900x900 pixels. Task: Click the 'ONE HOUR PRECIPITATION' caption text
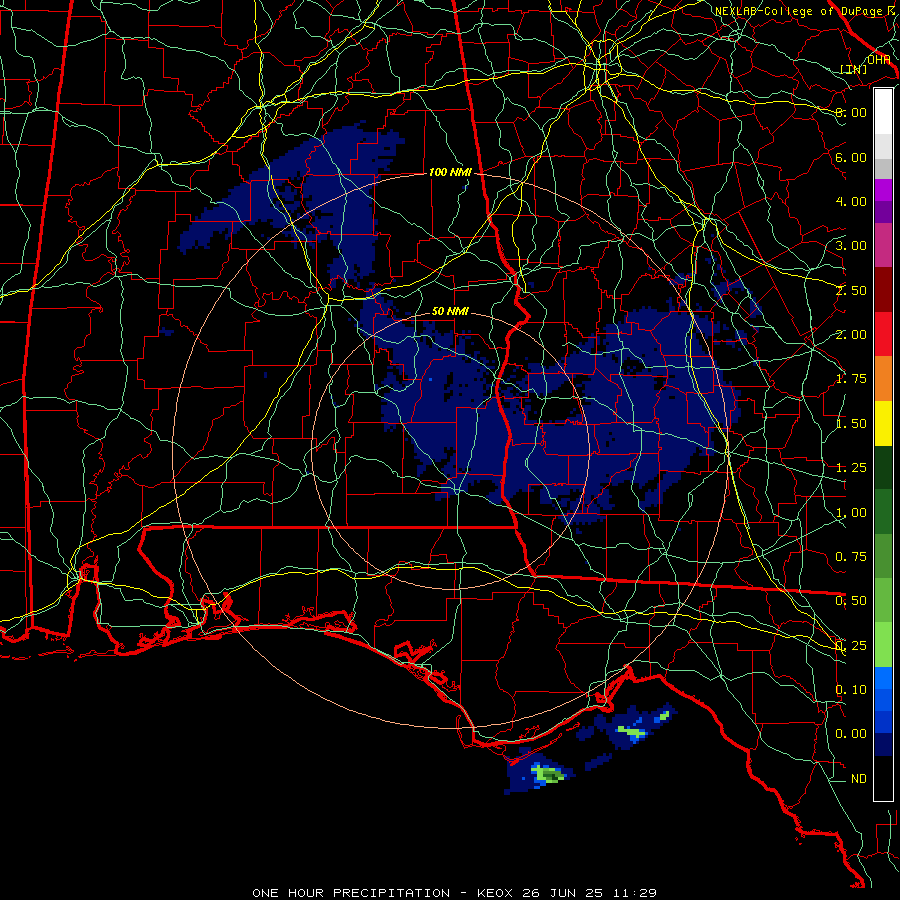point(351,893)
